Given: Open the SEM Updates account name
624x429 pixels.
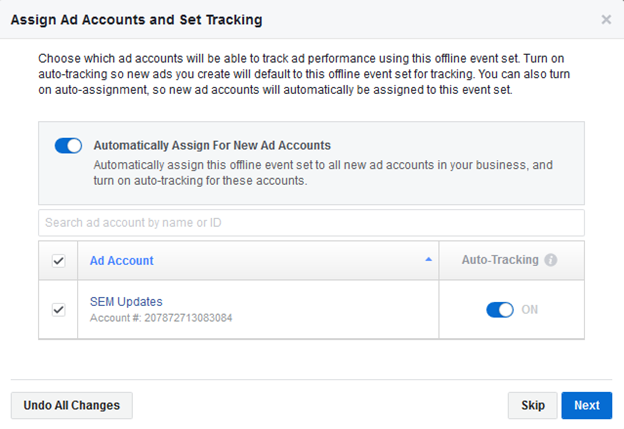Looking at the screenshot, I should point(126,302).
